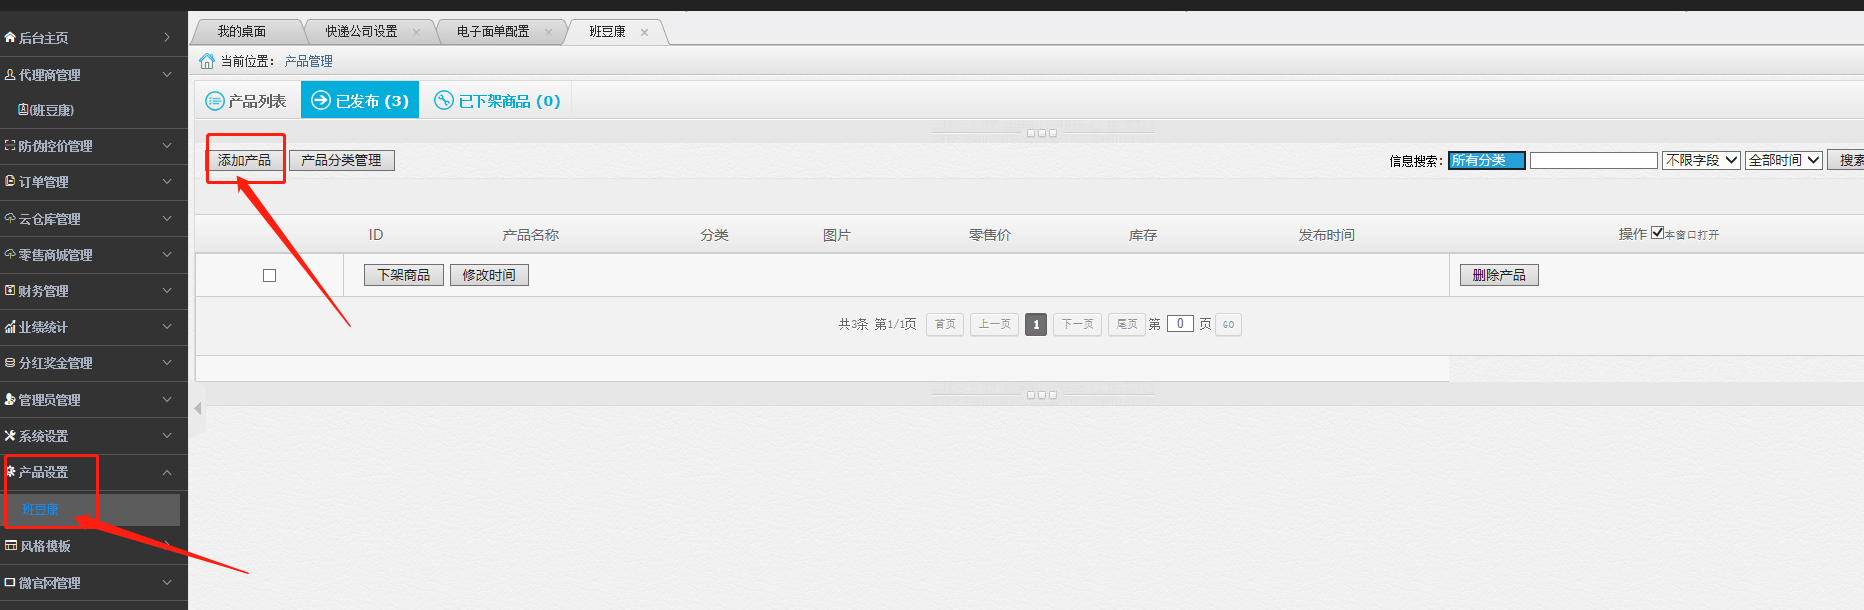This screenshot has height=610, width=1864.
Task: Click the breadcrumb home icon
Action: tap(207, 61)
